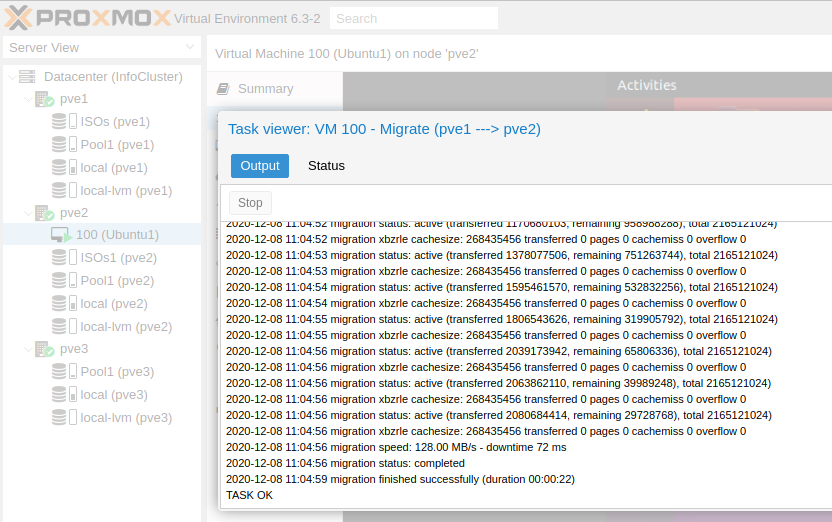832x522 pixels.
Task: Click the log line with remaining 29728768
Action: pyautogui.click(x=499, y=415)
